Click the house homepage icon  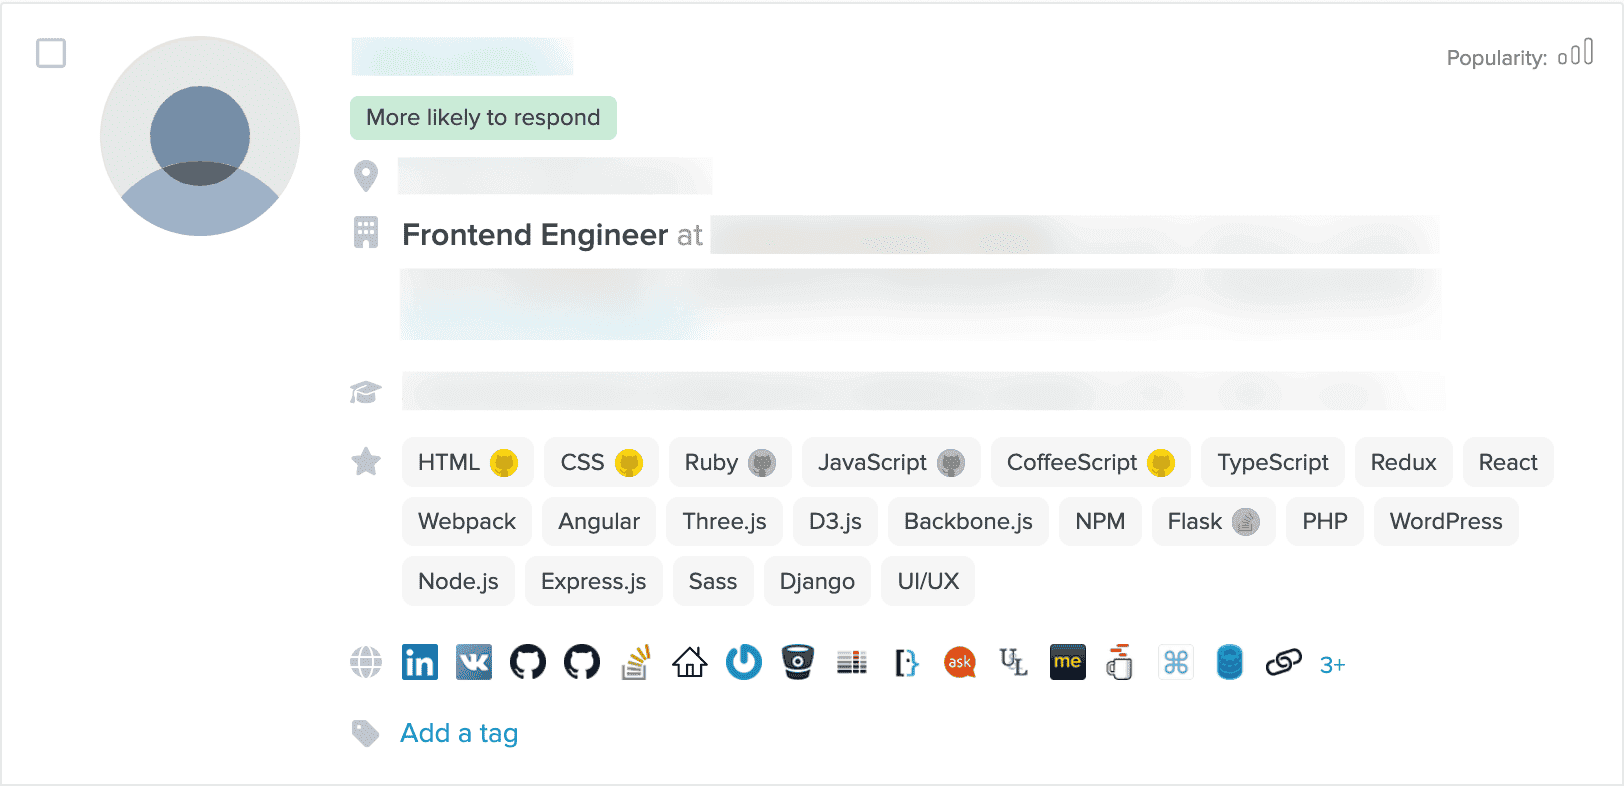[690, 662]
